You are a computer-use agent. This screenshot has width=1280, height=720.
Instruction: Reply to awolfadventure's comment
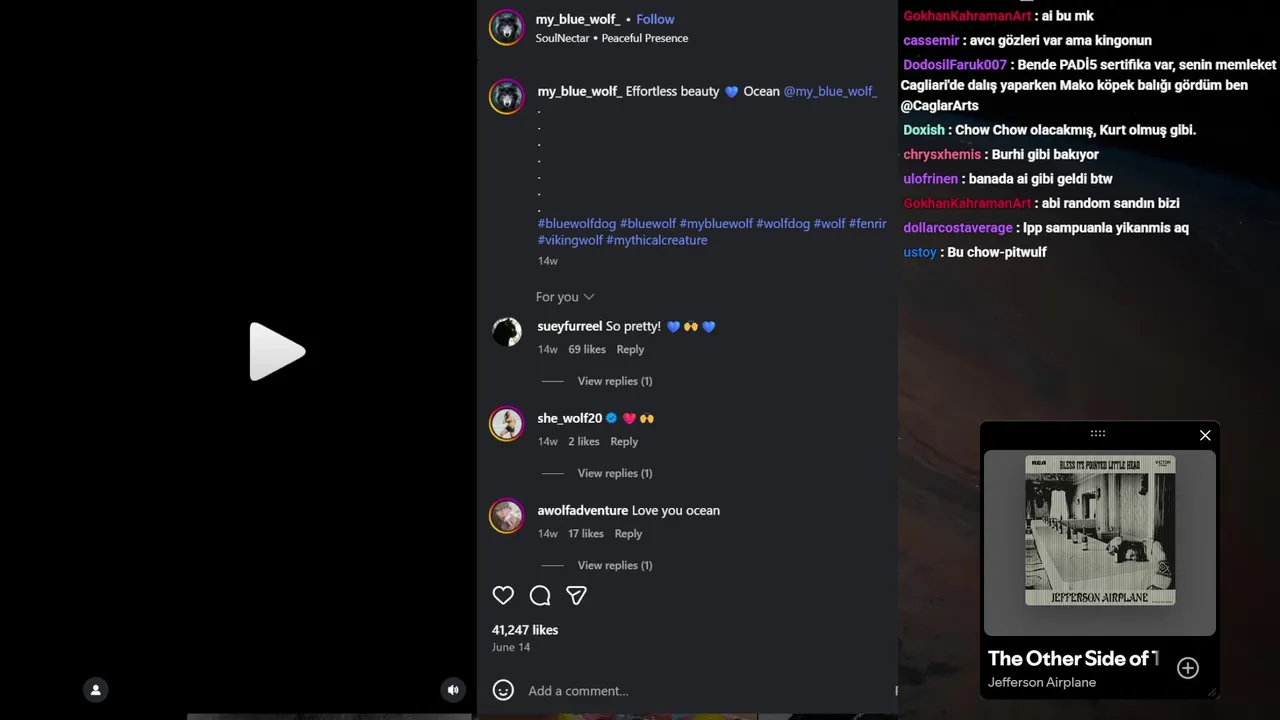628,534
